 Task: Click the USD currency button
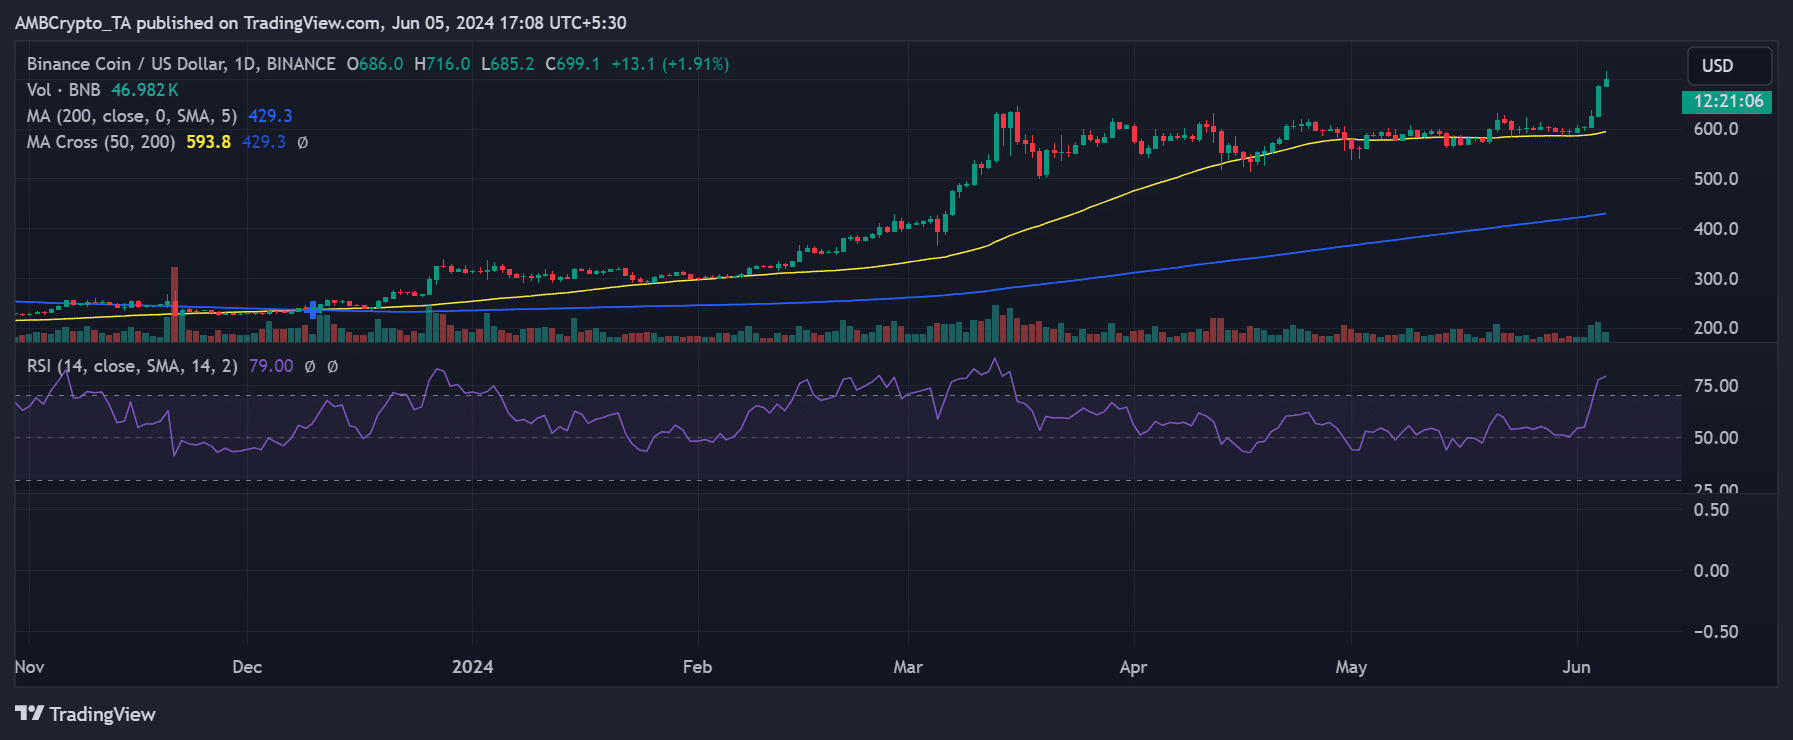coord(1729,66)
